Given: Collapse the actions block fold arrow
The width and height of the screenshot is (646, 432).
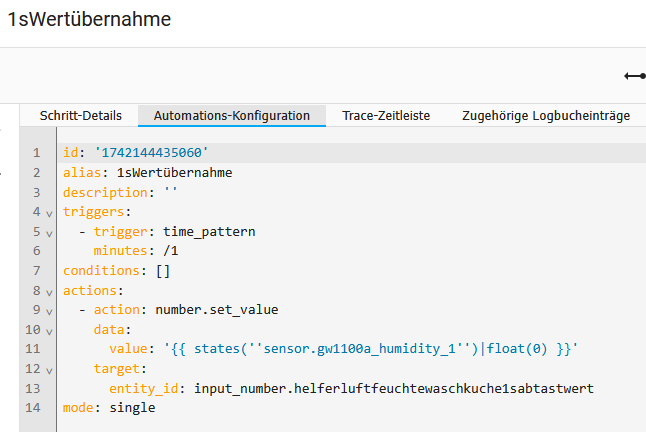Looking at the screenshot, I should click(x=49, y=293).
